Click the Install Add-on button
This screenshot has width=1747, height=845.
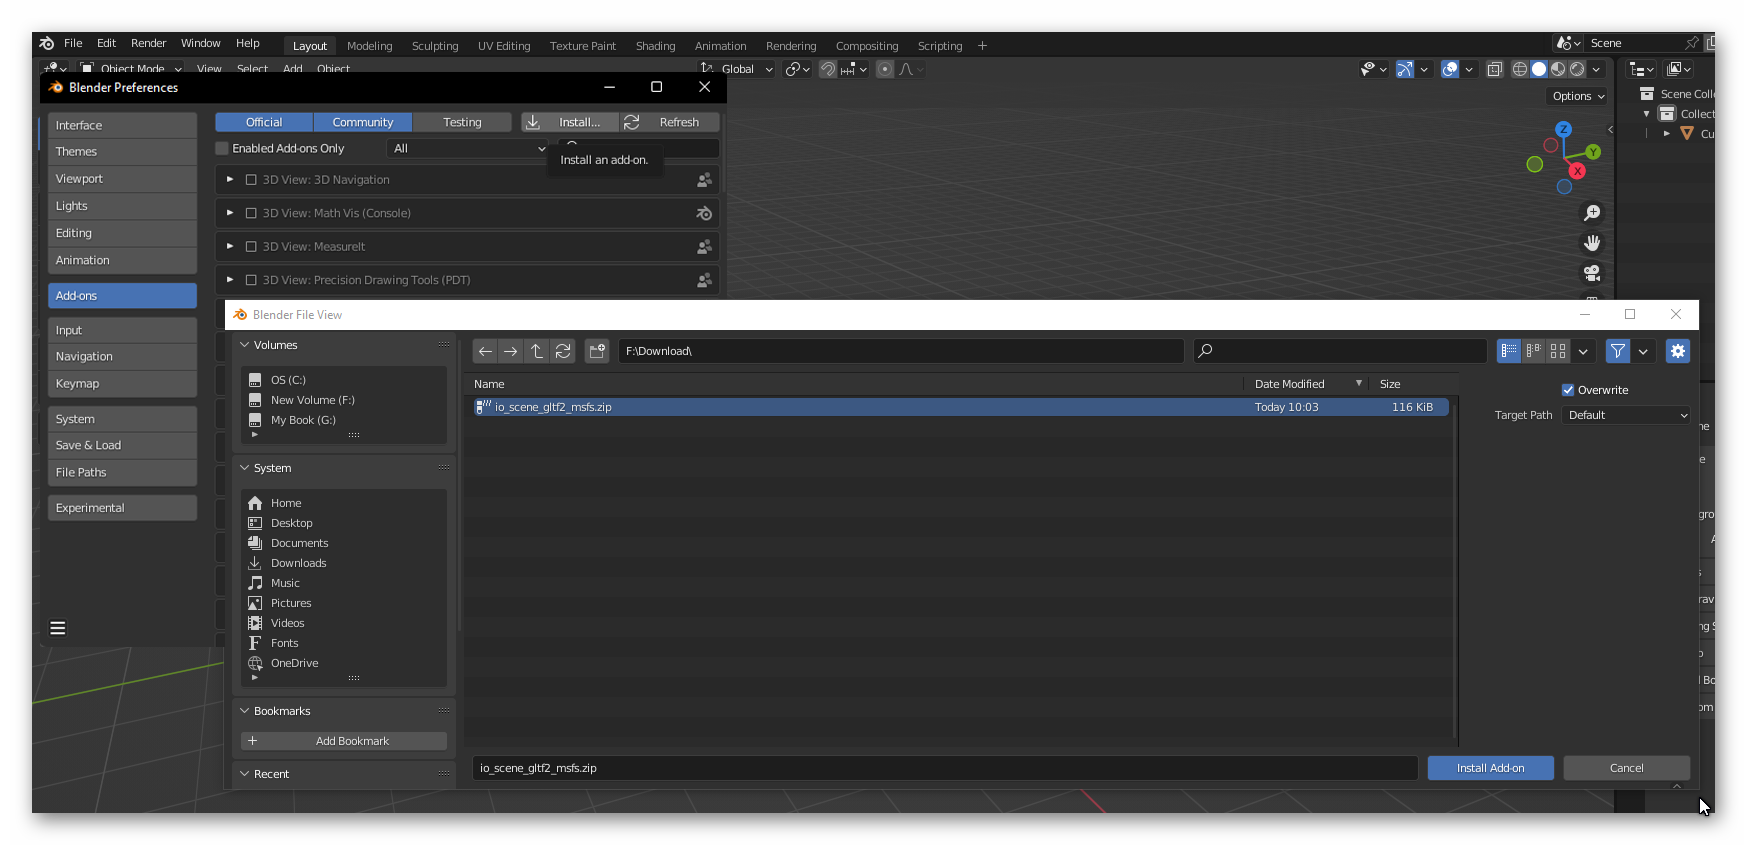point(1490,768)
